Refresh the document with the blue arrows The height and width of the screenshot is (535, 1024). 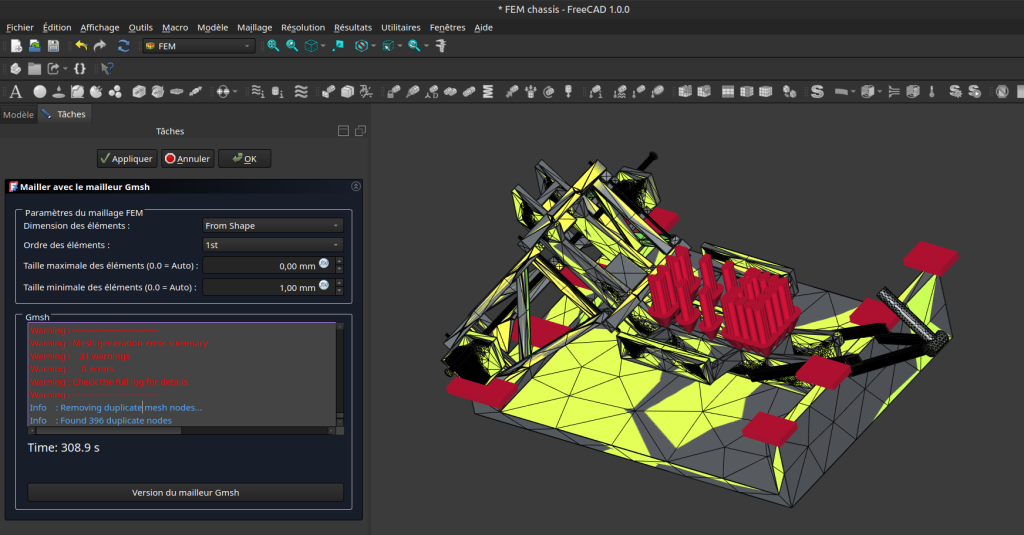click(x=123, y=46)
